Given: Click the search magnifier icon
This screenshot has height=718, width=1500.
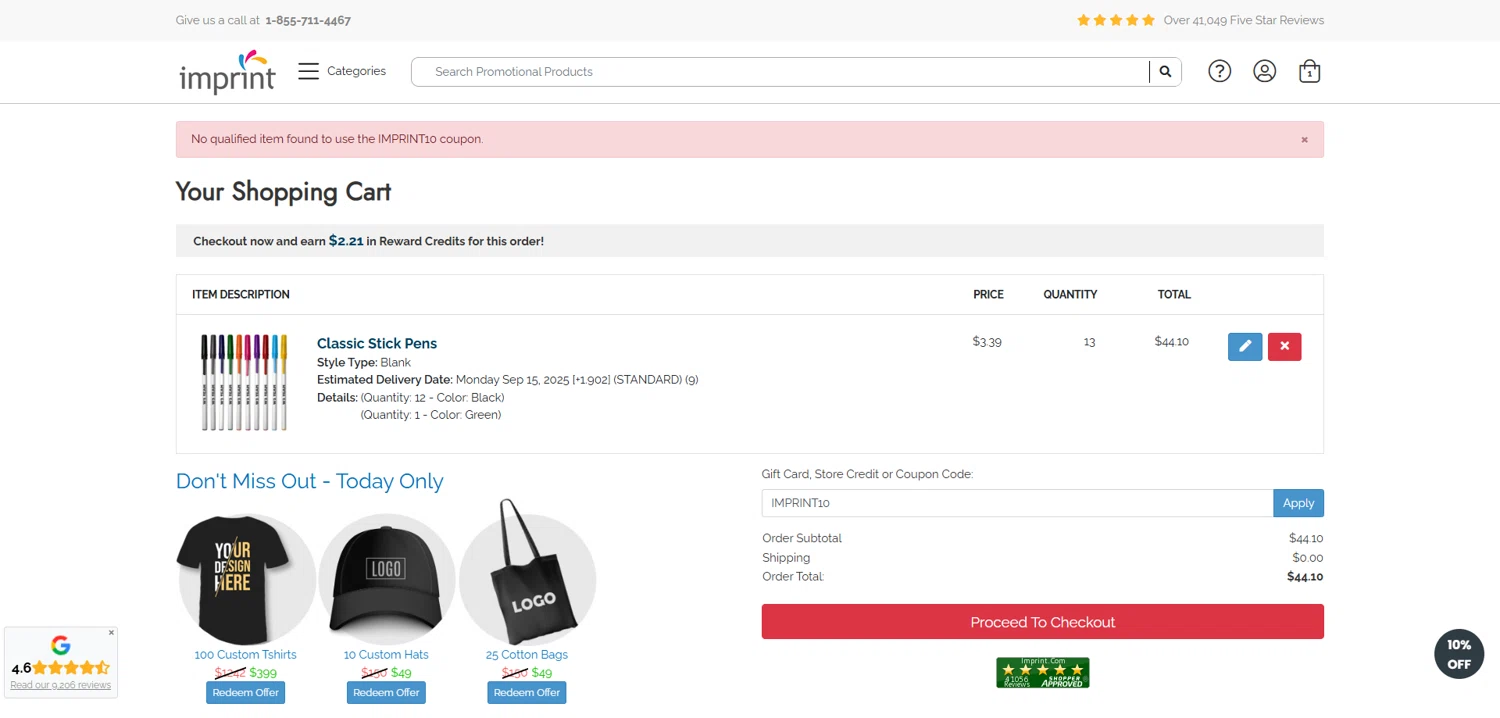Looking at the screenshot, I should [1165, 72].
